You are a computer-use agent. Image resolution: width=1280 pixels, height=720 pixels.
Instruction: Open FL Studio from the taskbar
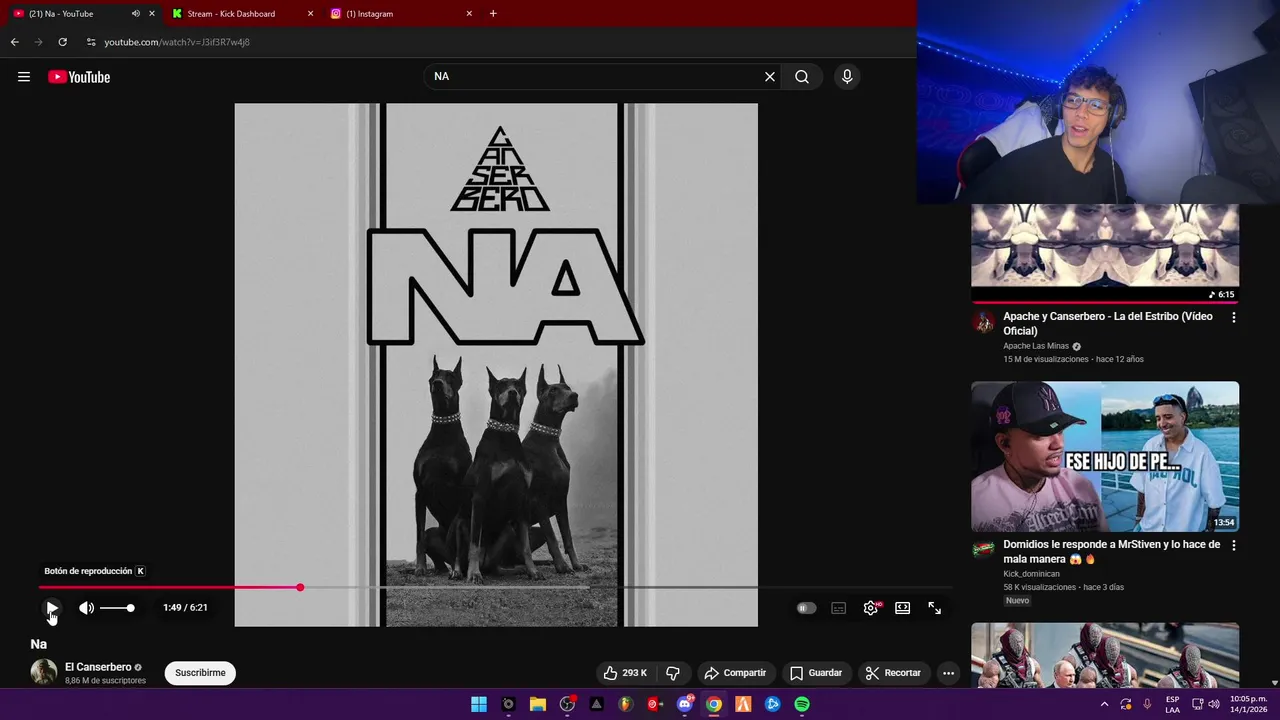626,704
